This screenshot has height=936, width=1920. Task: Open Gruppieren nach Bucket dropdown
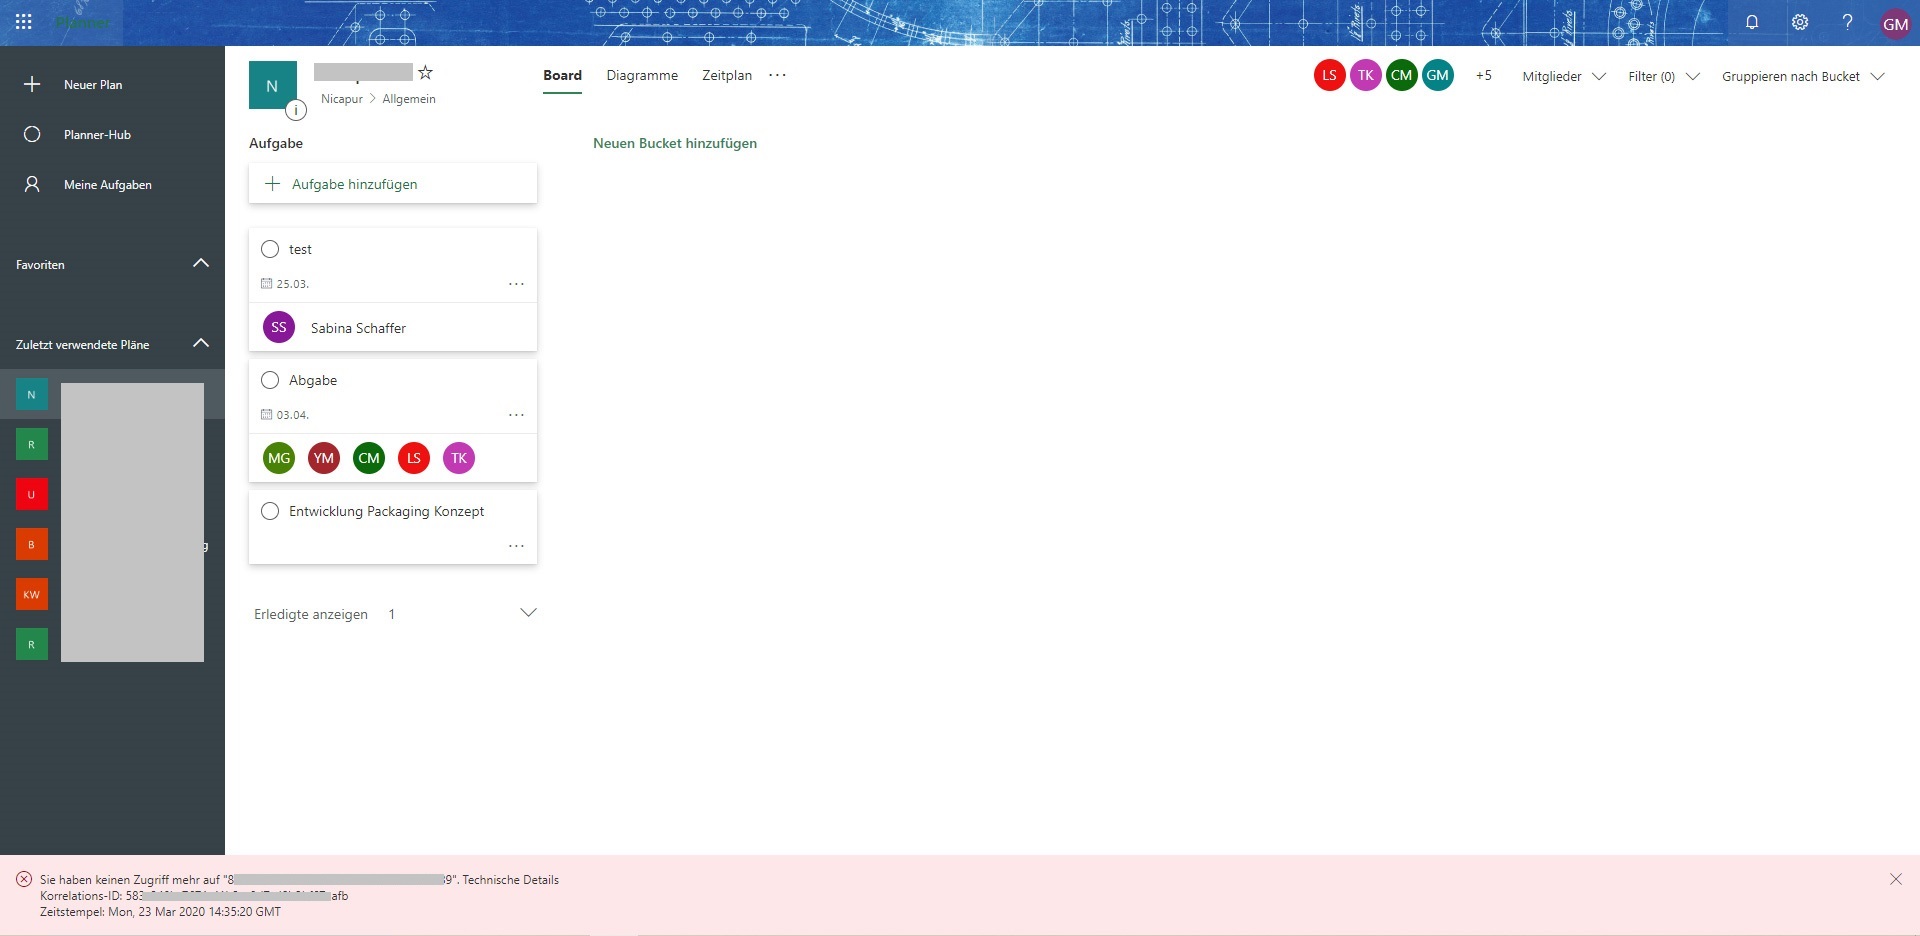pyautogui.click(x=1802, y=76)
